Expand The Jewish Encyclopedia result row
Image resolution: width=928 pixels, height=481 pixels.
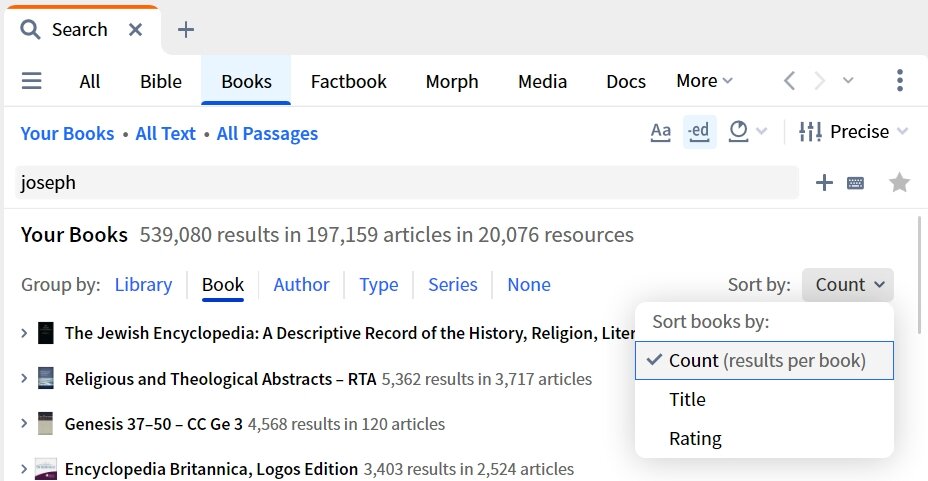point(24,333)
